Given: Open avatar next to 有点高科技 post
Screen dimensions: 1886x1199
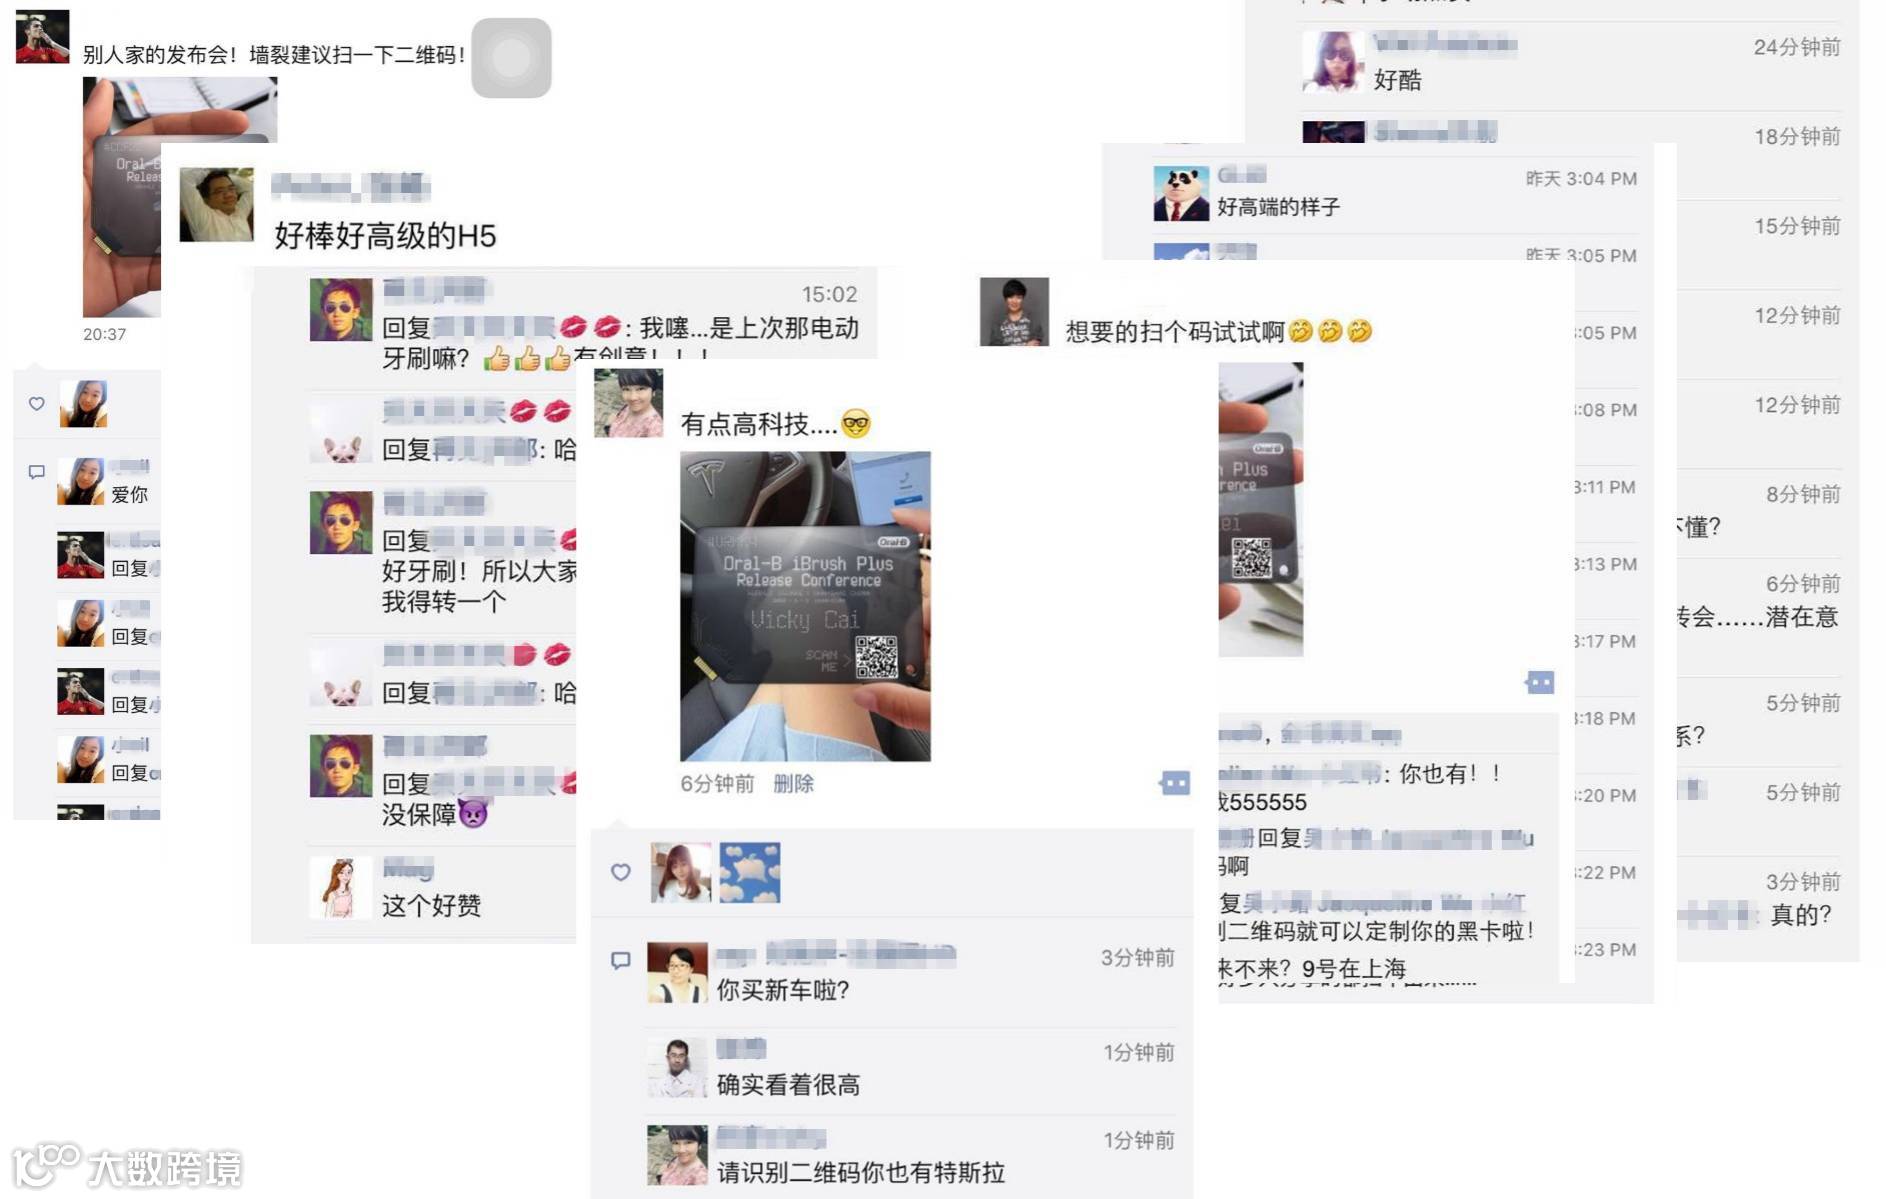Looking at the screenshot, I should 629,403.
